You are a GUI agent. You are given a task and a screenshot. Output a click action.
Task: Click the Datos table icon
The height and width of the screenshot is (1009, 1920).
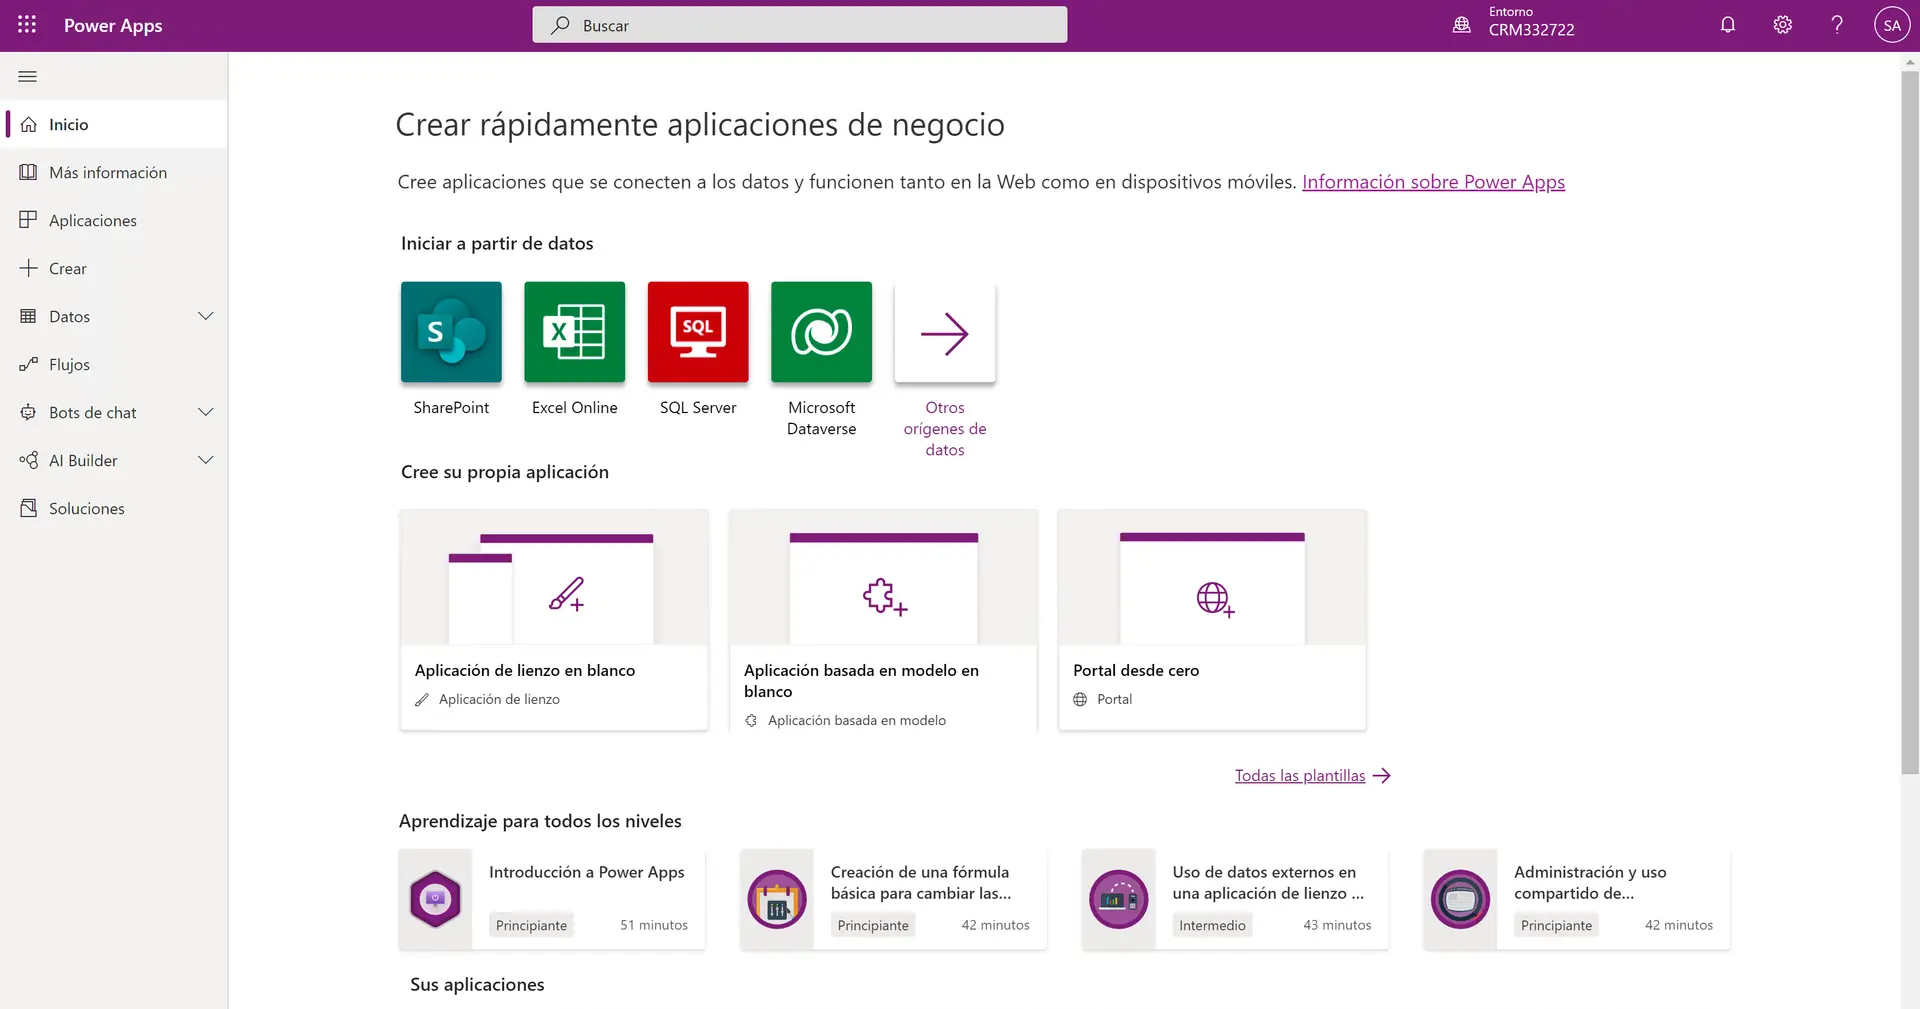(x=29, y=316)
